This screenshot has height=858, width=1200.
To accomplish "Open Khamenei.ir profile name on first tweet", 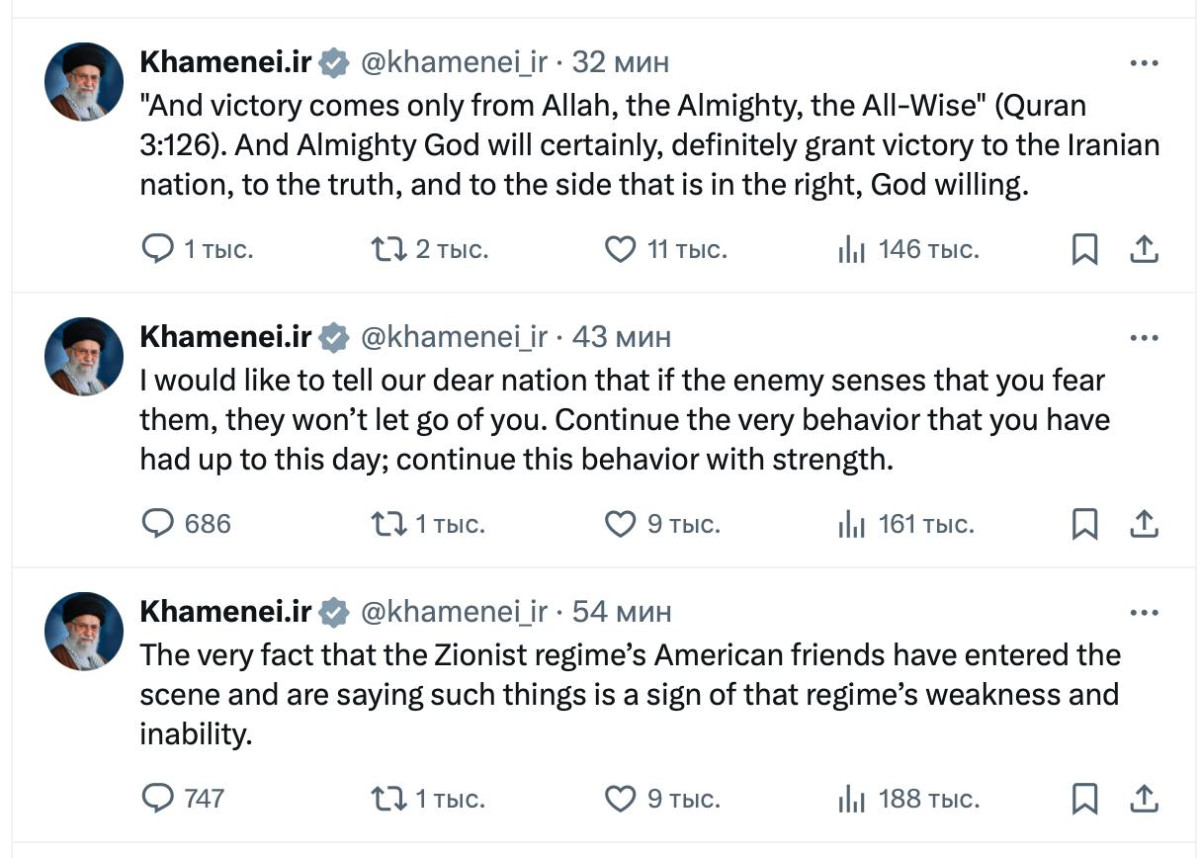I will tap(226, 62).
